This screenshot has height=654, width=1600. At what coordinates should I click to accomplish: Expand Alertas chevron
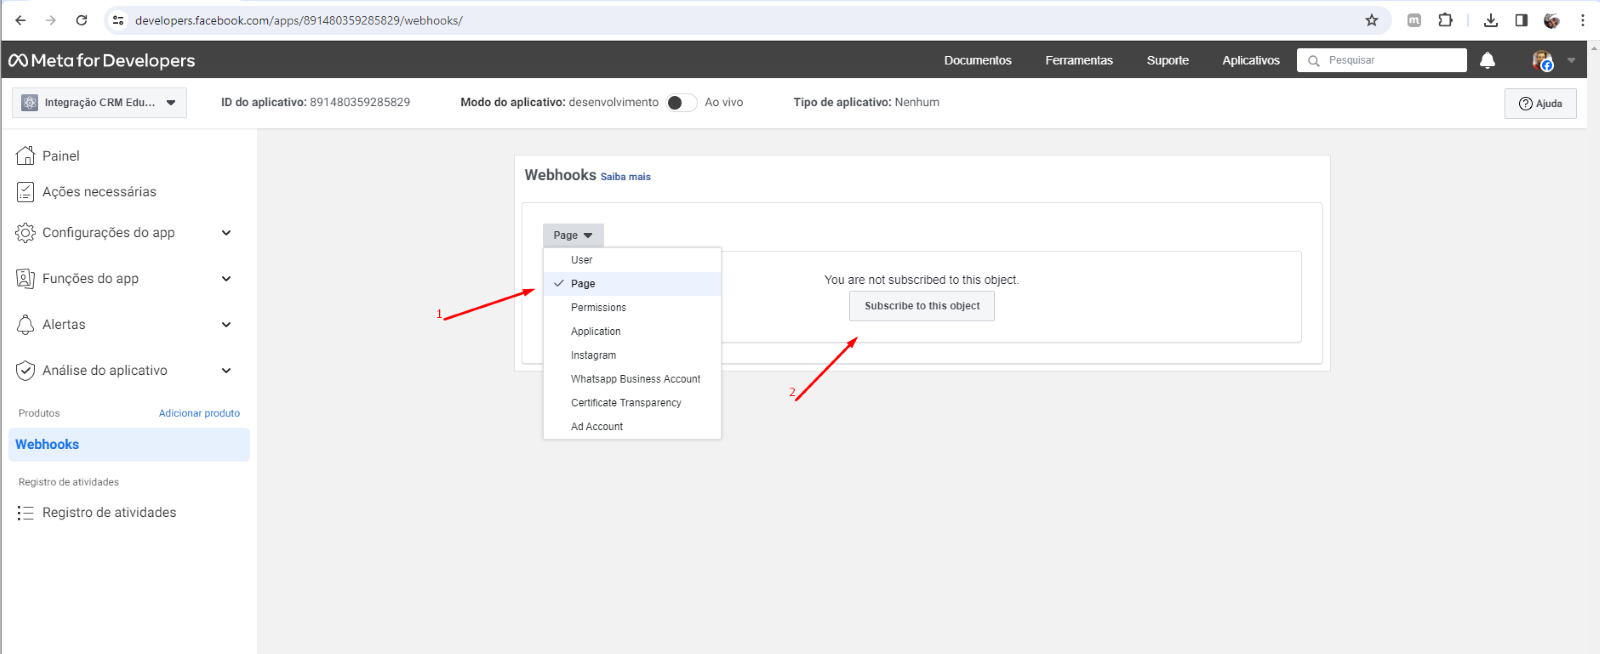226,324
